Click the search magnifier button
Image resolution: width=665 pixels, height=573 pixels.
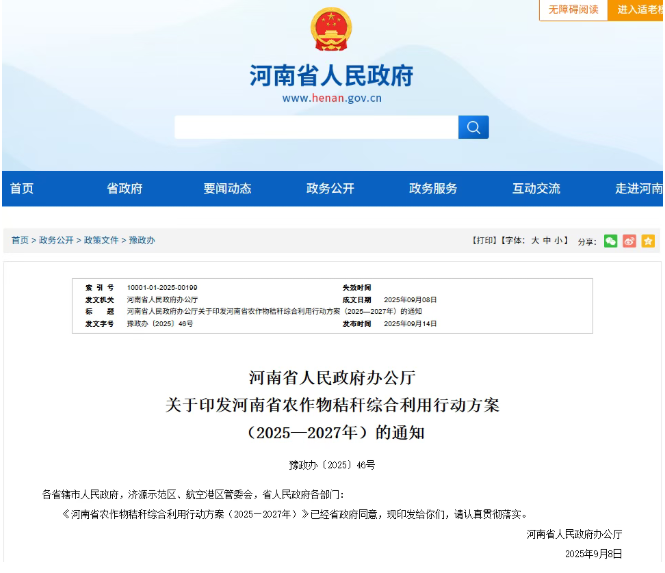pos(473,127)
